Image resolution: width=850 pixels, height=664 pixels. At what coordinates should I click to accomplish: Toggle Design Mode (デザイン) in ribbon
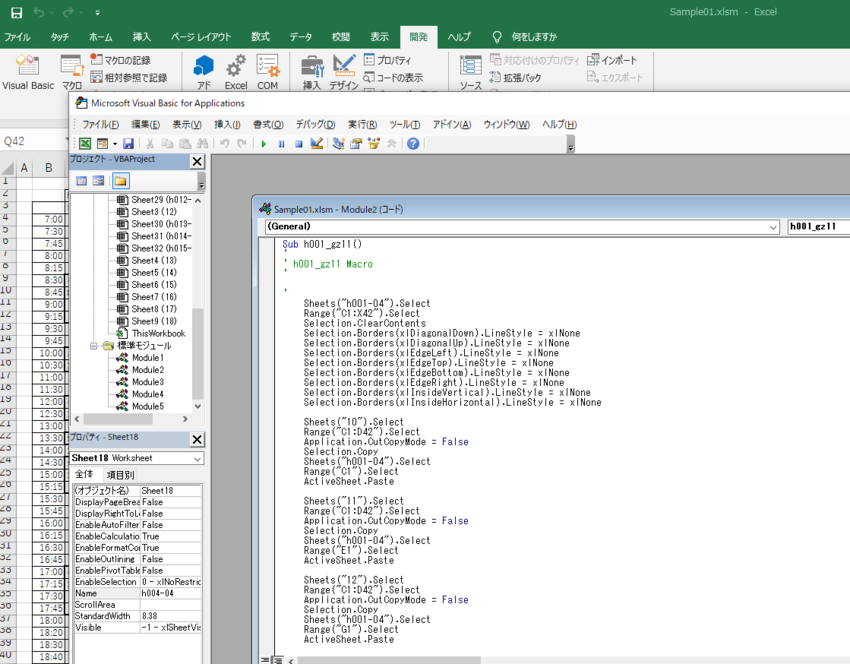(x=344, y=72)
